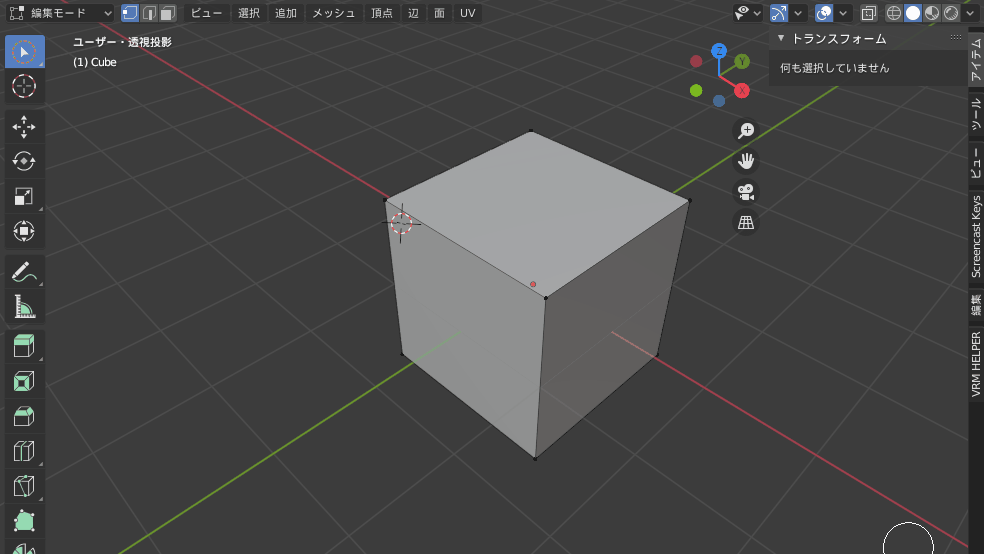Open the 頂点 menu

point(382,13)
